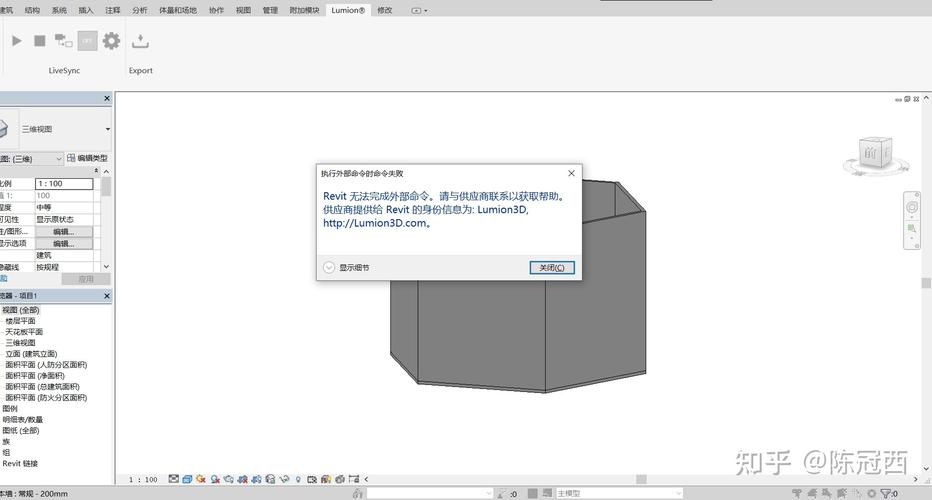Click view scale 1 : 100 in view control bar
932x500 pixels.
(143, 479)
